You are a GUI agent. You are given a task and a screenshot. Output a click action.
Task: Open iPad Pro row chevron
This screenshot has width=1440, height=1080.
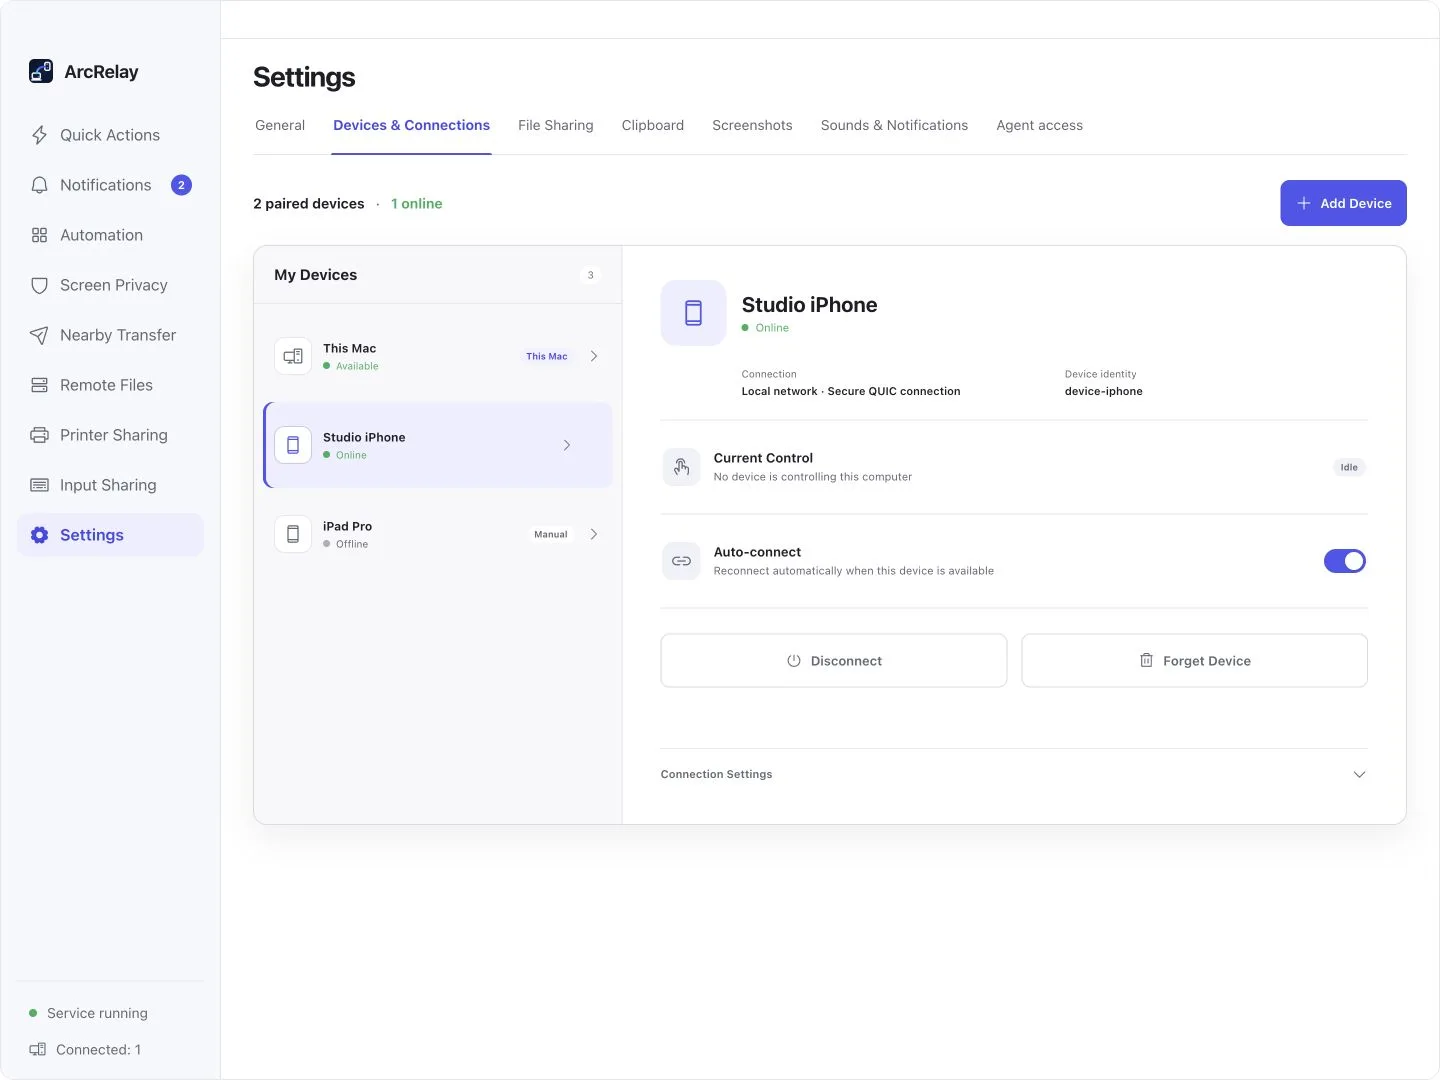coord(594,534)
